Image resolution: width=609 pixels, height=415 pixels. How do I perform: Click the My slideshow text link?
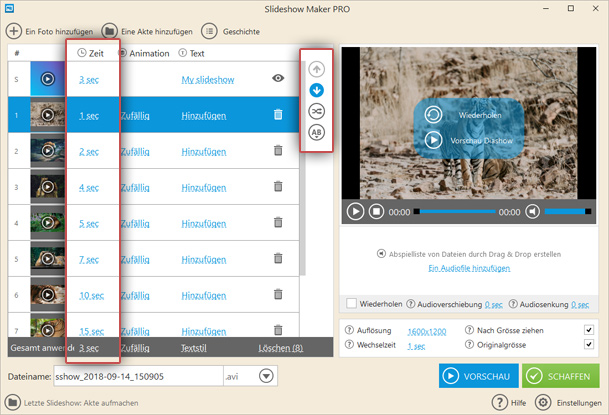tap(208, 80)
